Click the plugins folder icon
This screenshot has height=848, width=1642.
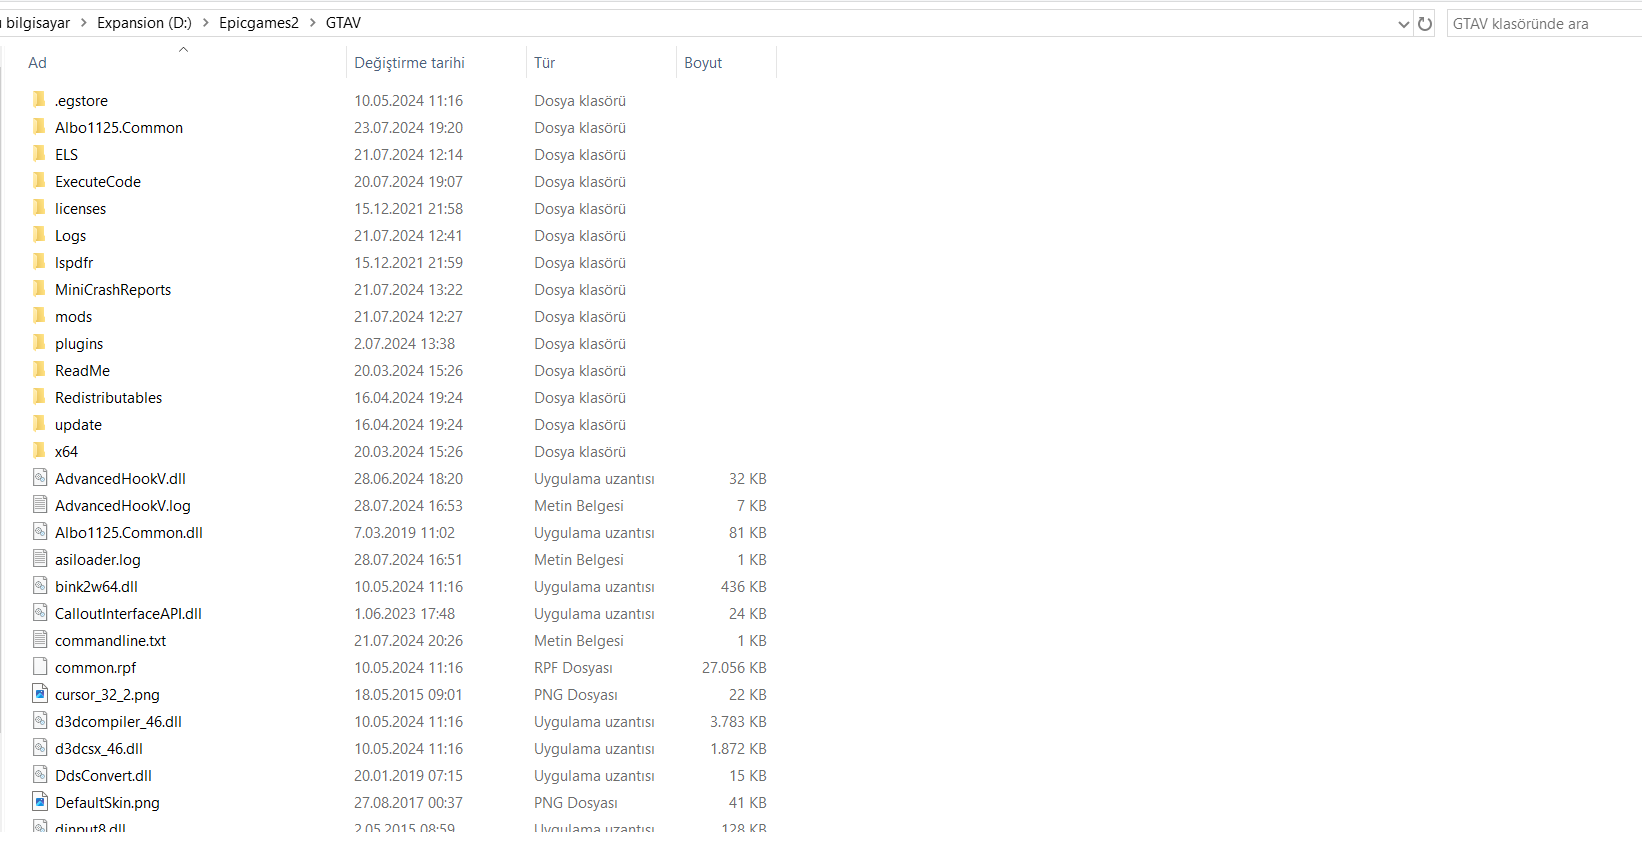39,342
